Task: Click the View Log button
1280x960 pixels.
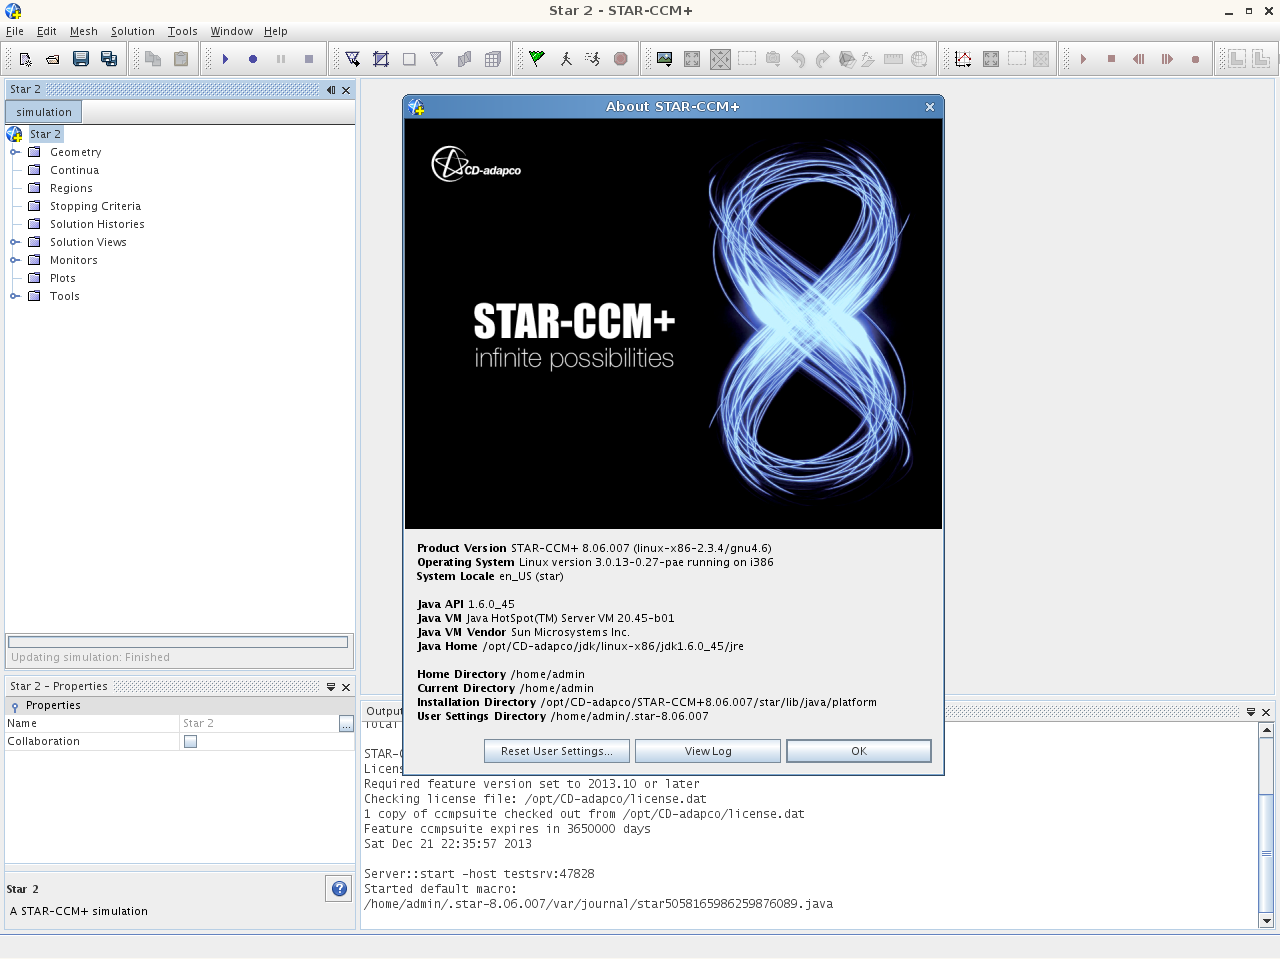Action: tap(708, 751)
